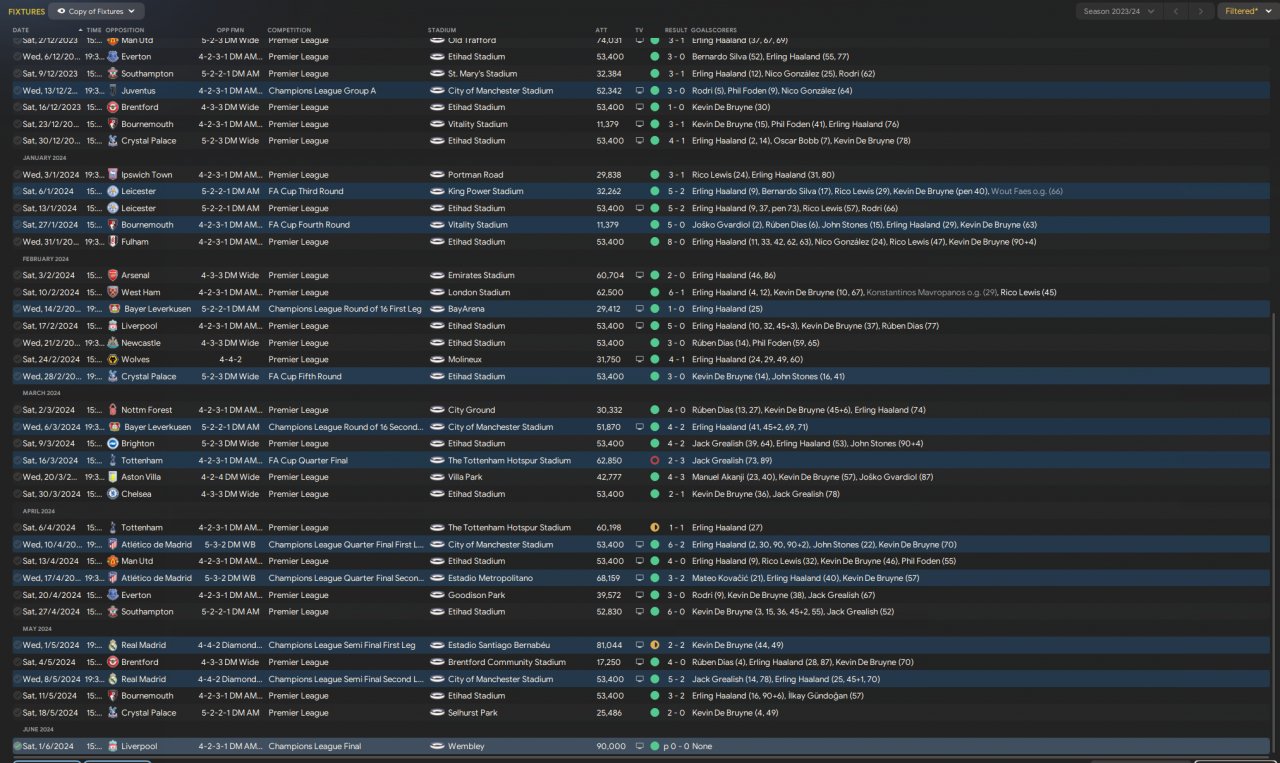The image size is (1280, 763).
Task: Click the Fulham club badge
Action: (x=113, y=242)
